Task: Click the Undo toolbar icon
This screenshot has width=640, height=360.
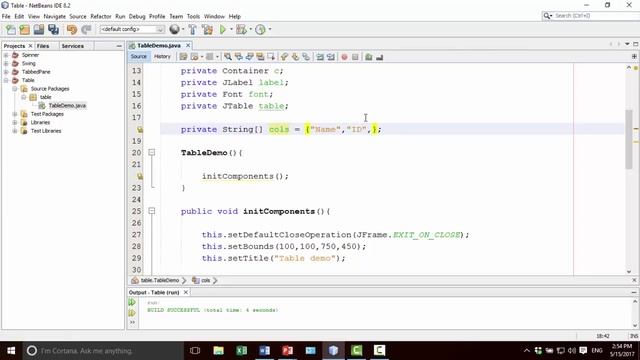Action: click(72, 29)
